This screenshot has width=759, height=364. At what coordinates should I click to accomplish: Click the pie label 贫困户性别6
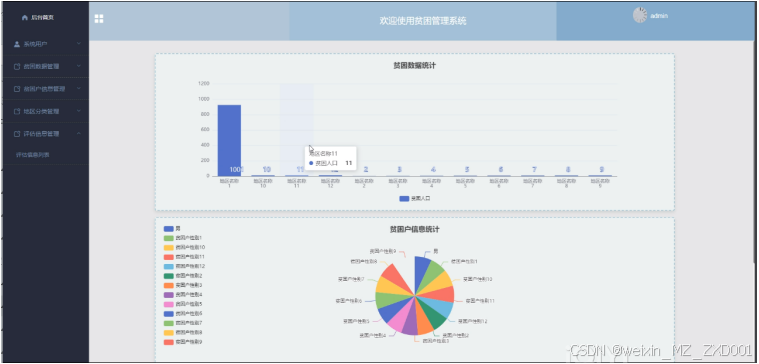[349, 301]
